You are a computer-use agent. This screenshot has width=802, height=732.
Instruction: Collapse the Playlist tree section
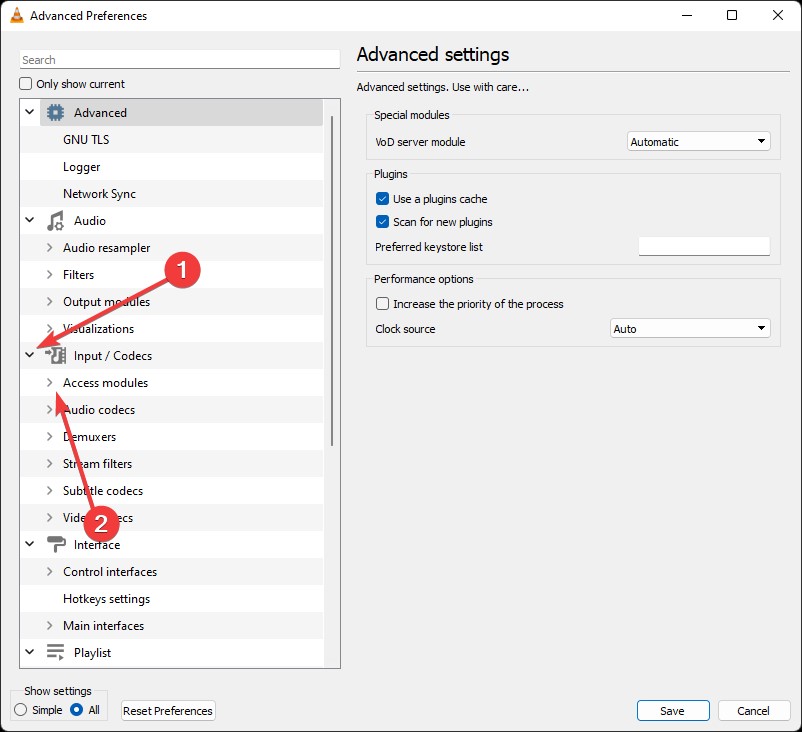tap(30, 652)
